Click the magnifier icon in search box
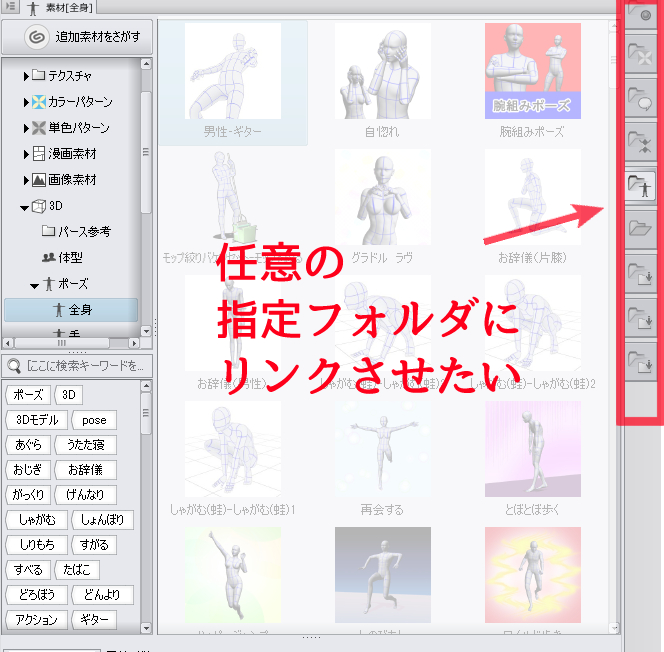 tap(14, 366)
